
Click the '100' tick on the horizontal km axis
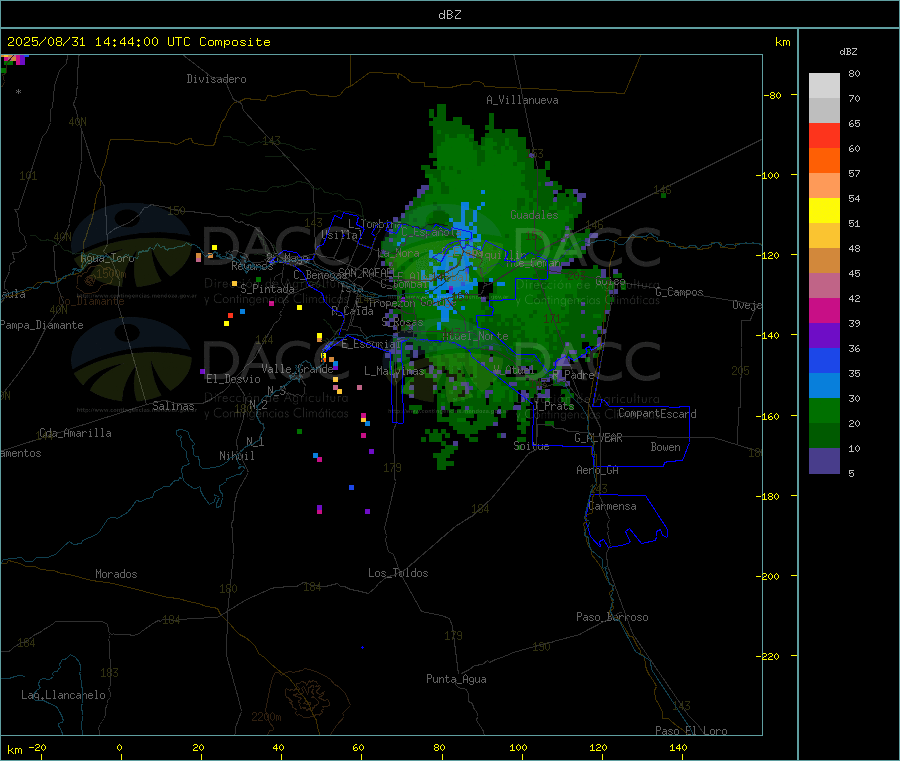pos(518,747)
